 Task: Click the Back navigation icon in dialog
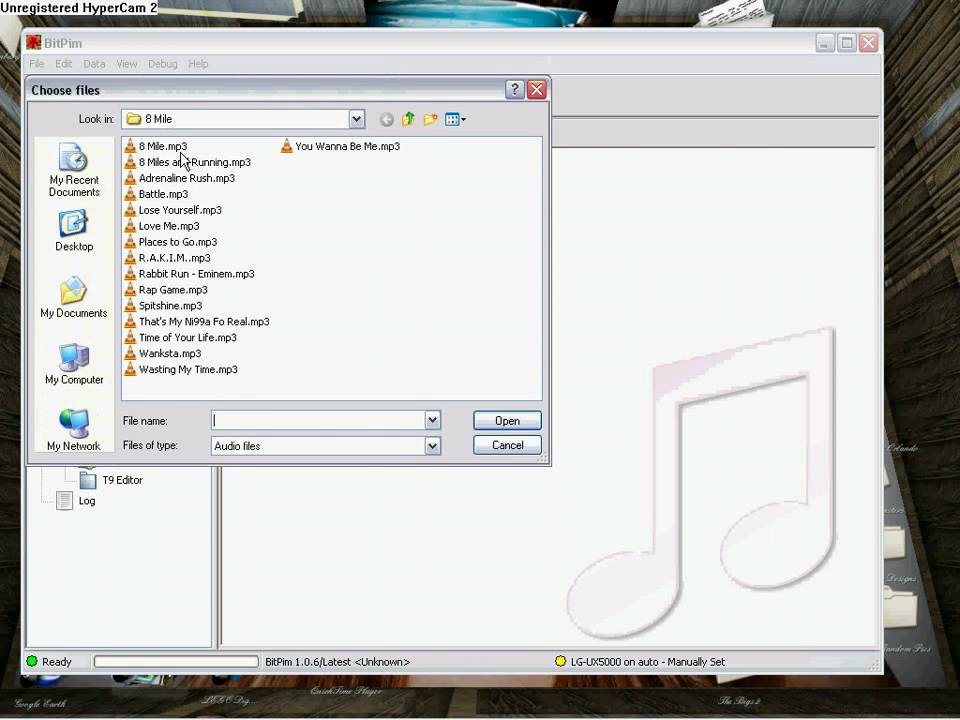click(386, 119)
